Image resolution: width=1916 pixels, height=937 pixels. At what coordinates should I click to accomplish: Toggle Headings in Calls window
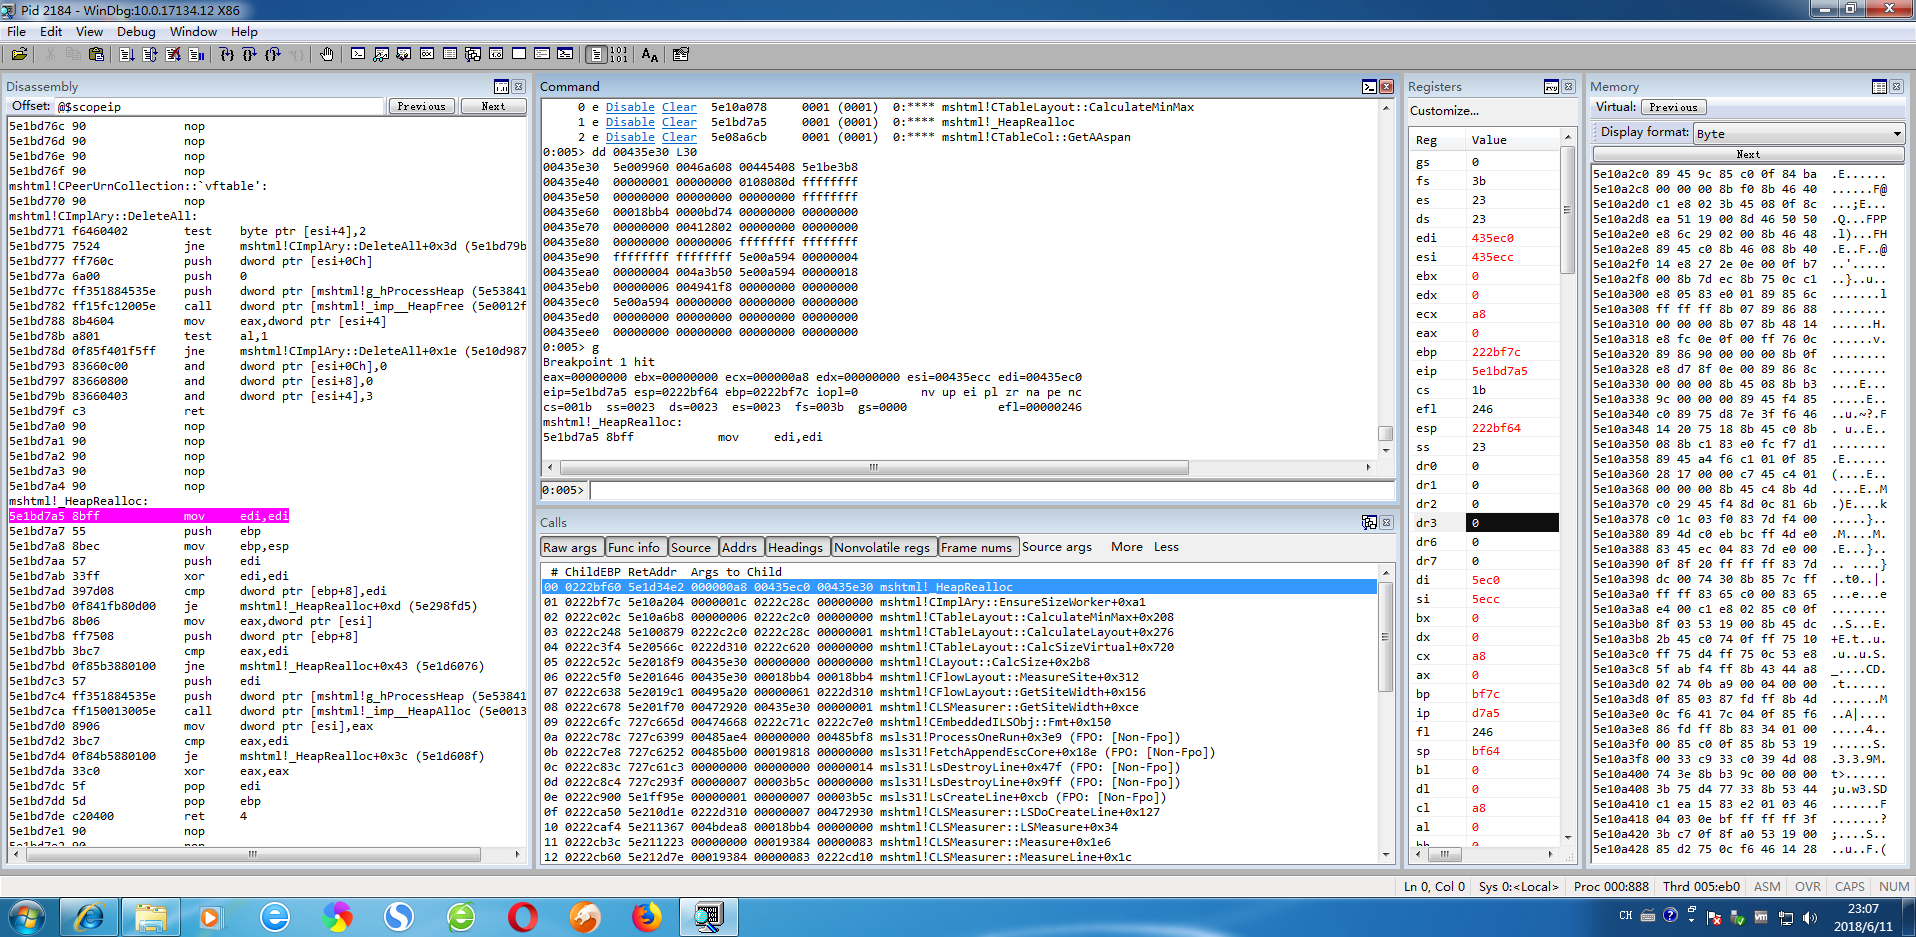tap(796, 547)
